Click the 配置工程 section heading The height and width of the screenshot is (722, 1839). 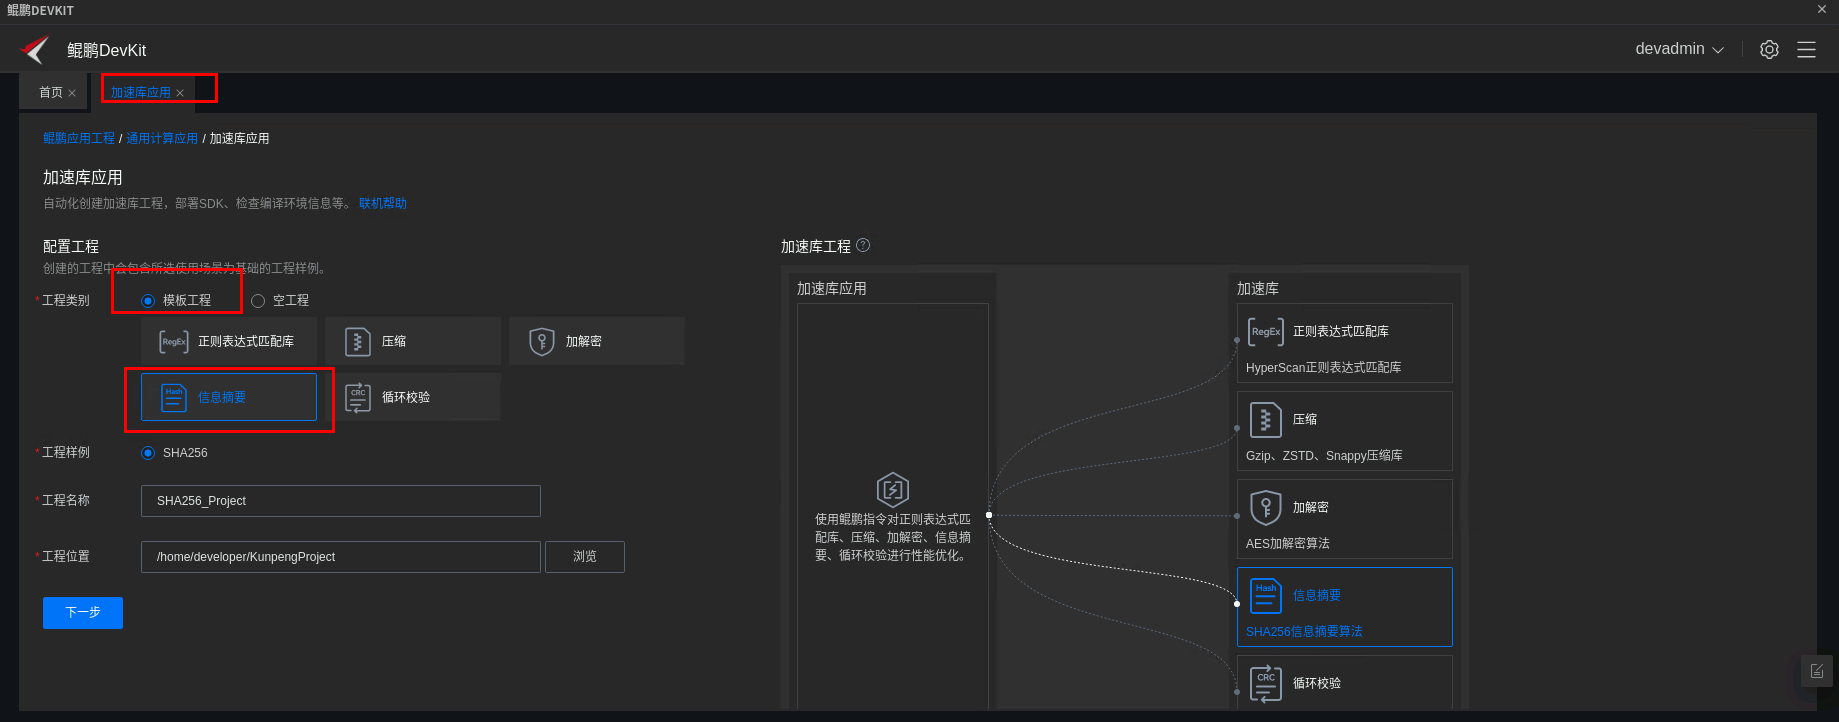[71, 246]
